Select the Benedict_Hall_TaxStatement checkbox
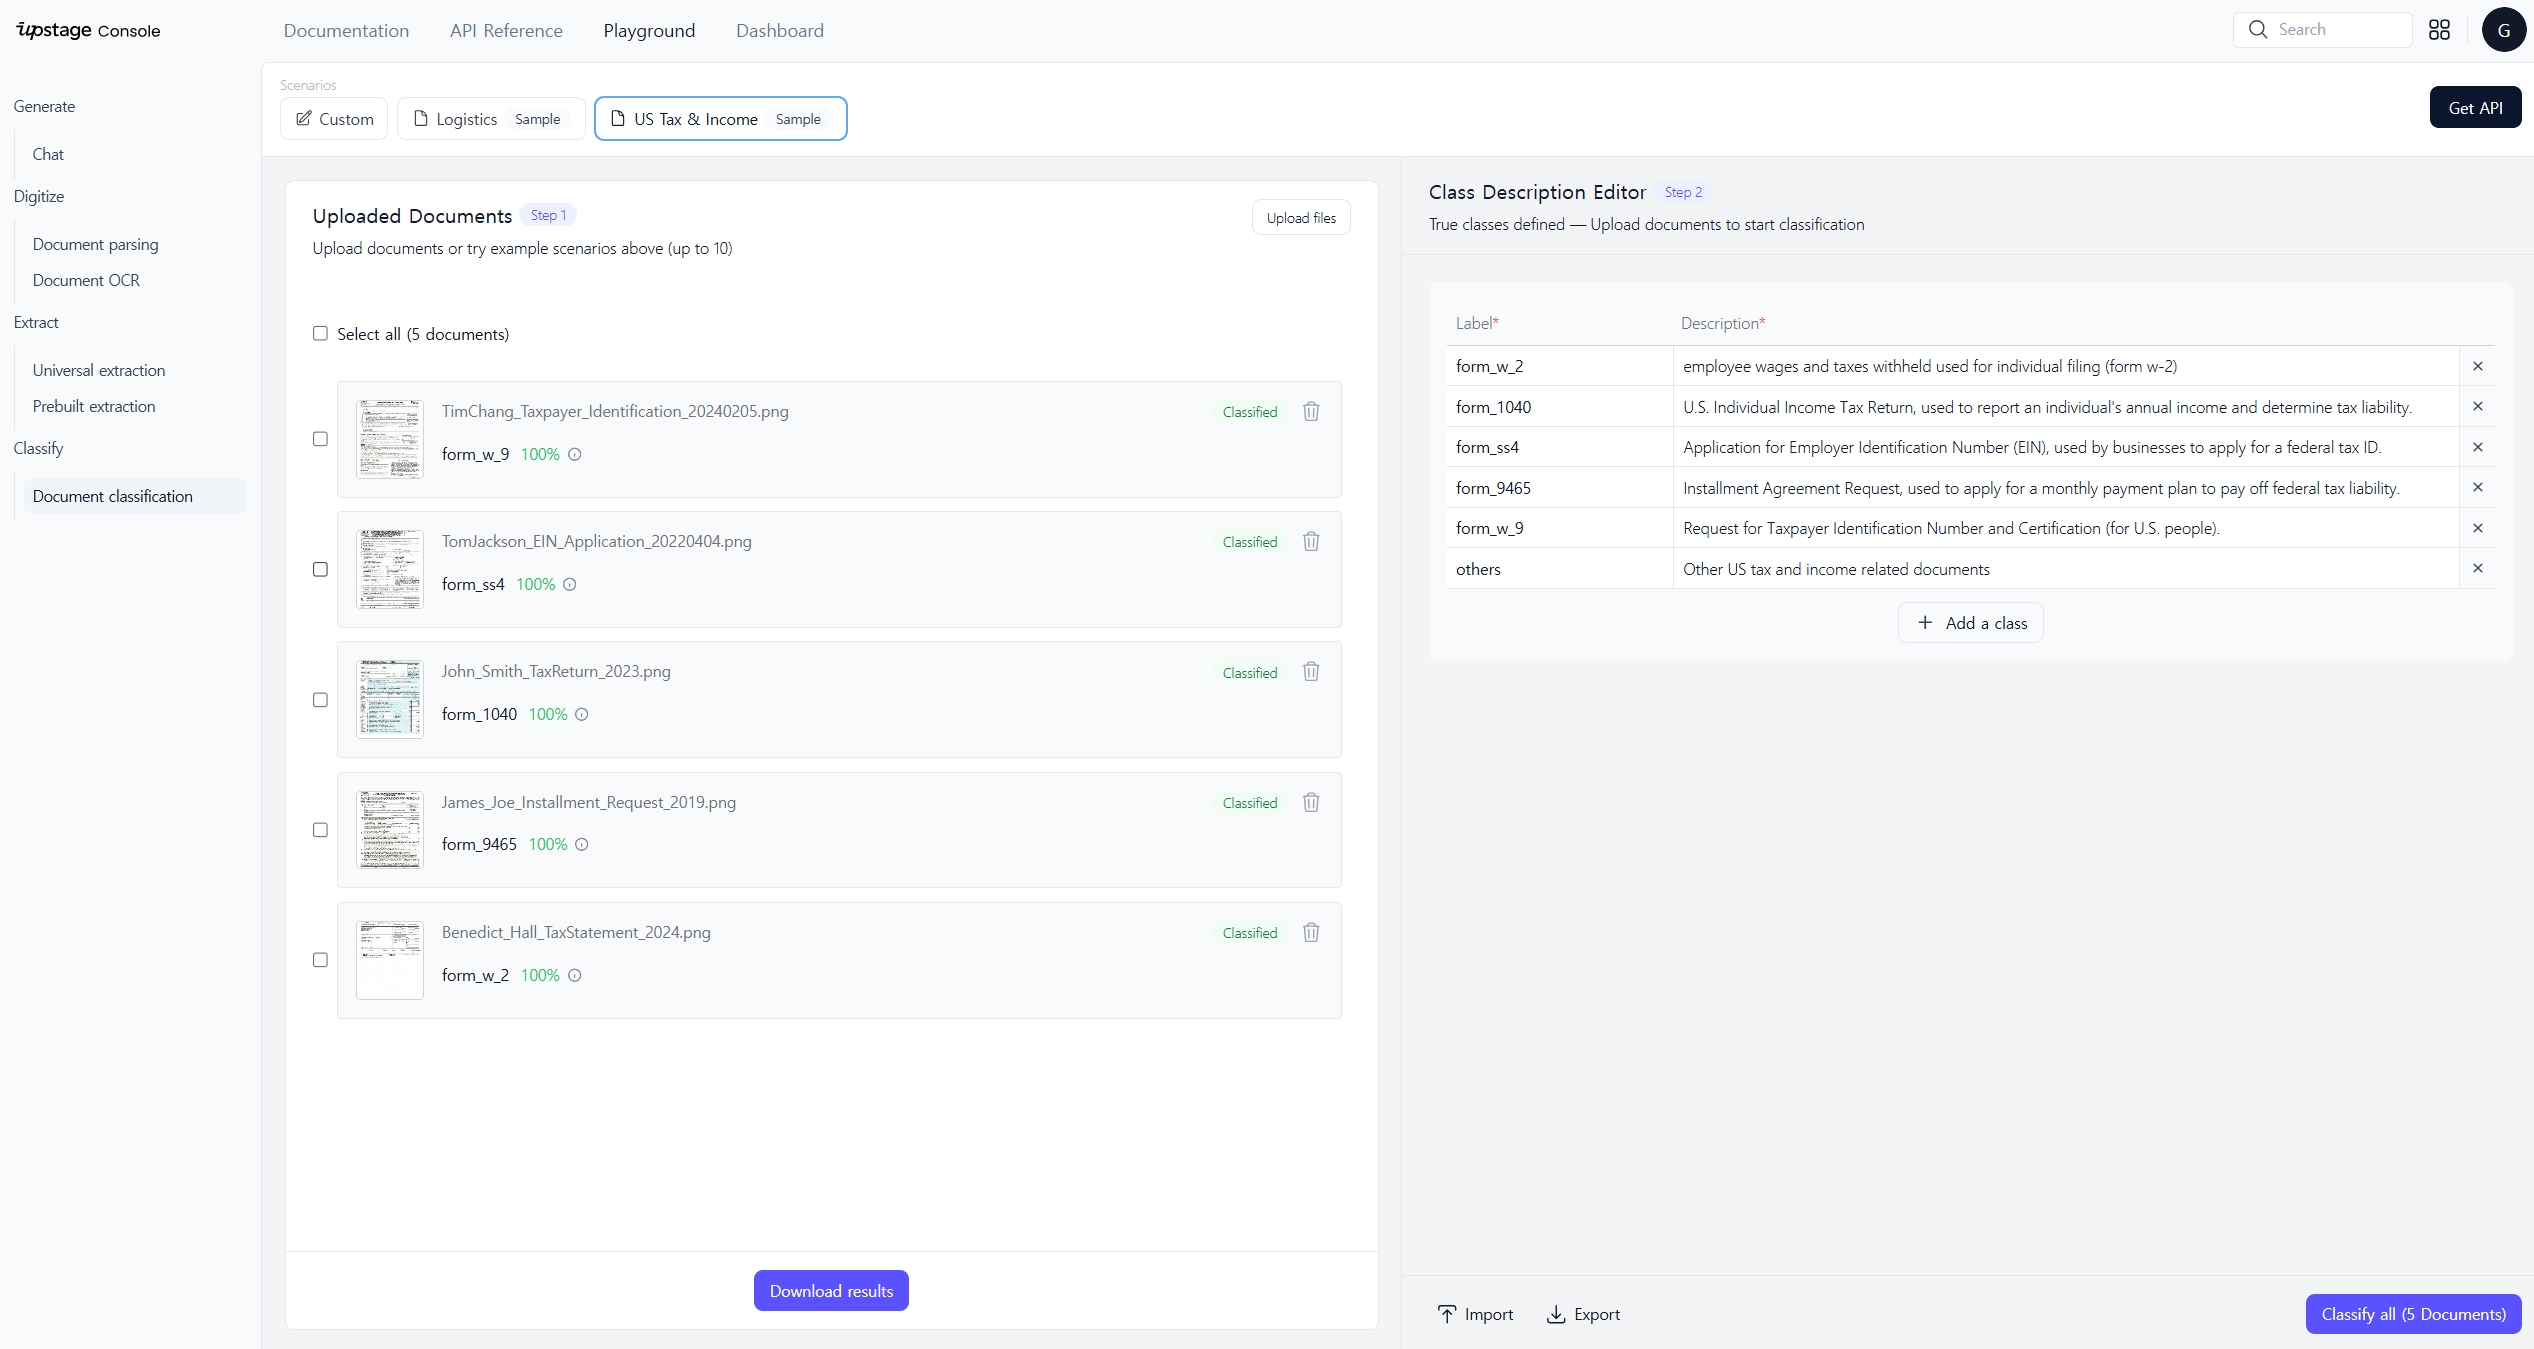Viewport: 2534px width, 1349px height. [x=320, y=960]
